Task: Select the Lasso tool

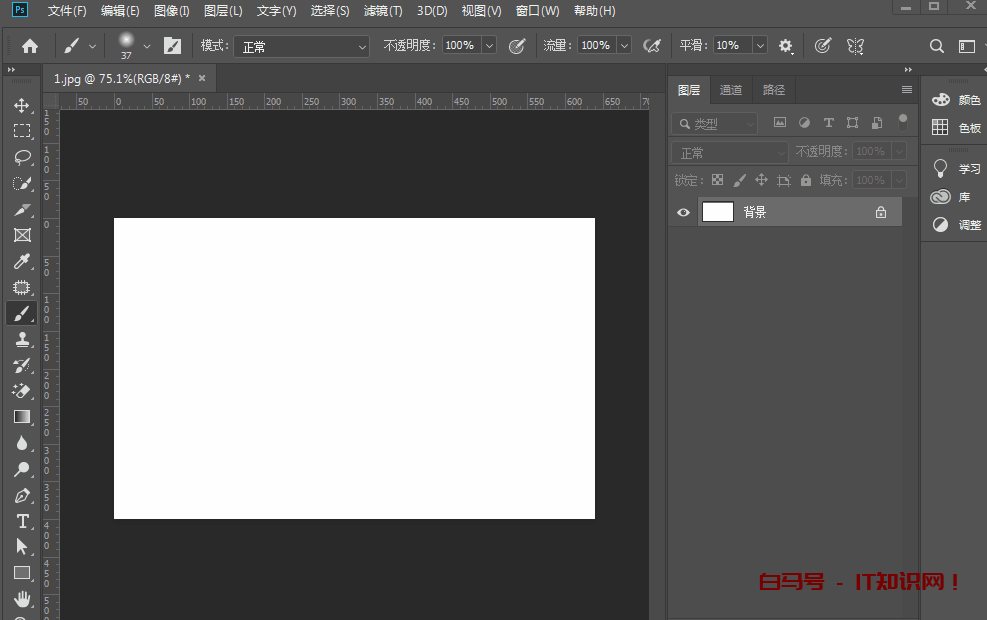Action: tap(21, 157)
